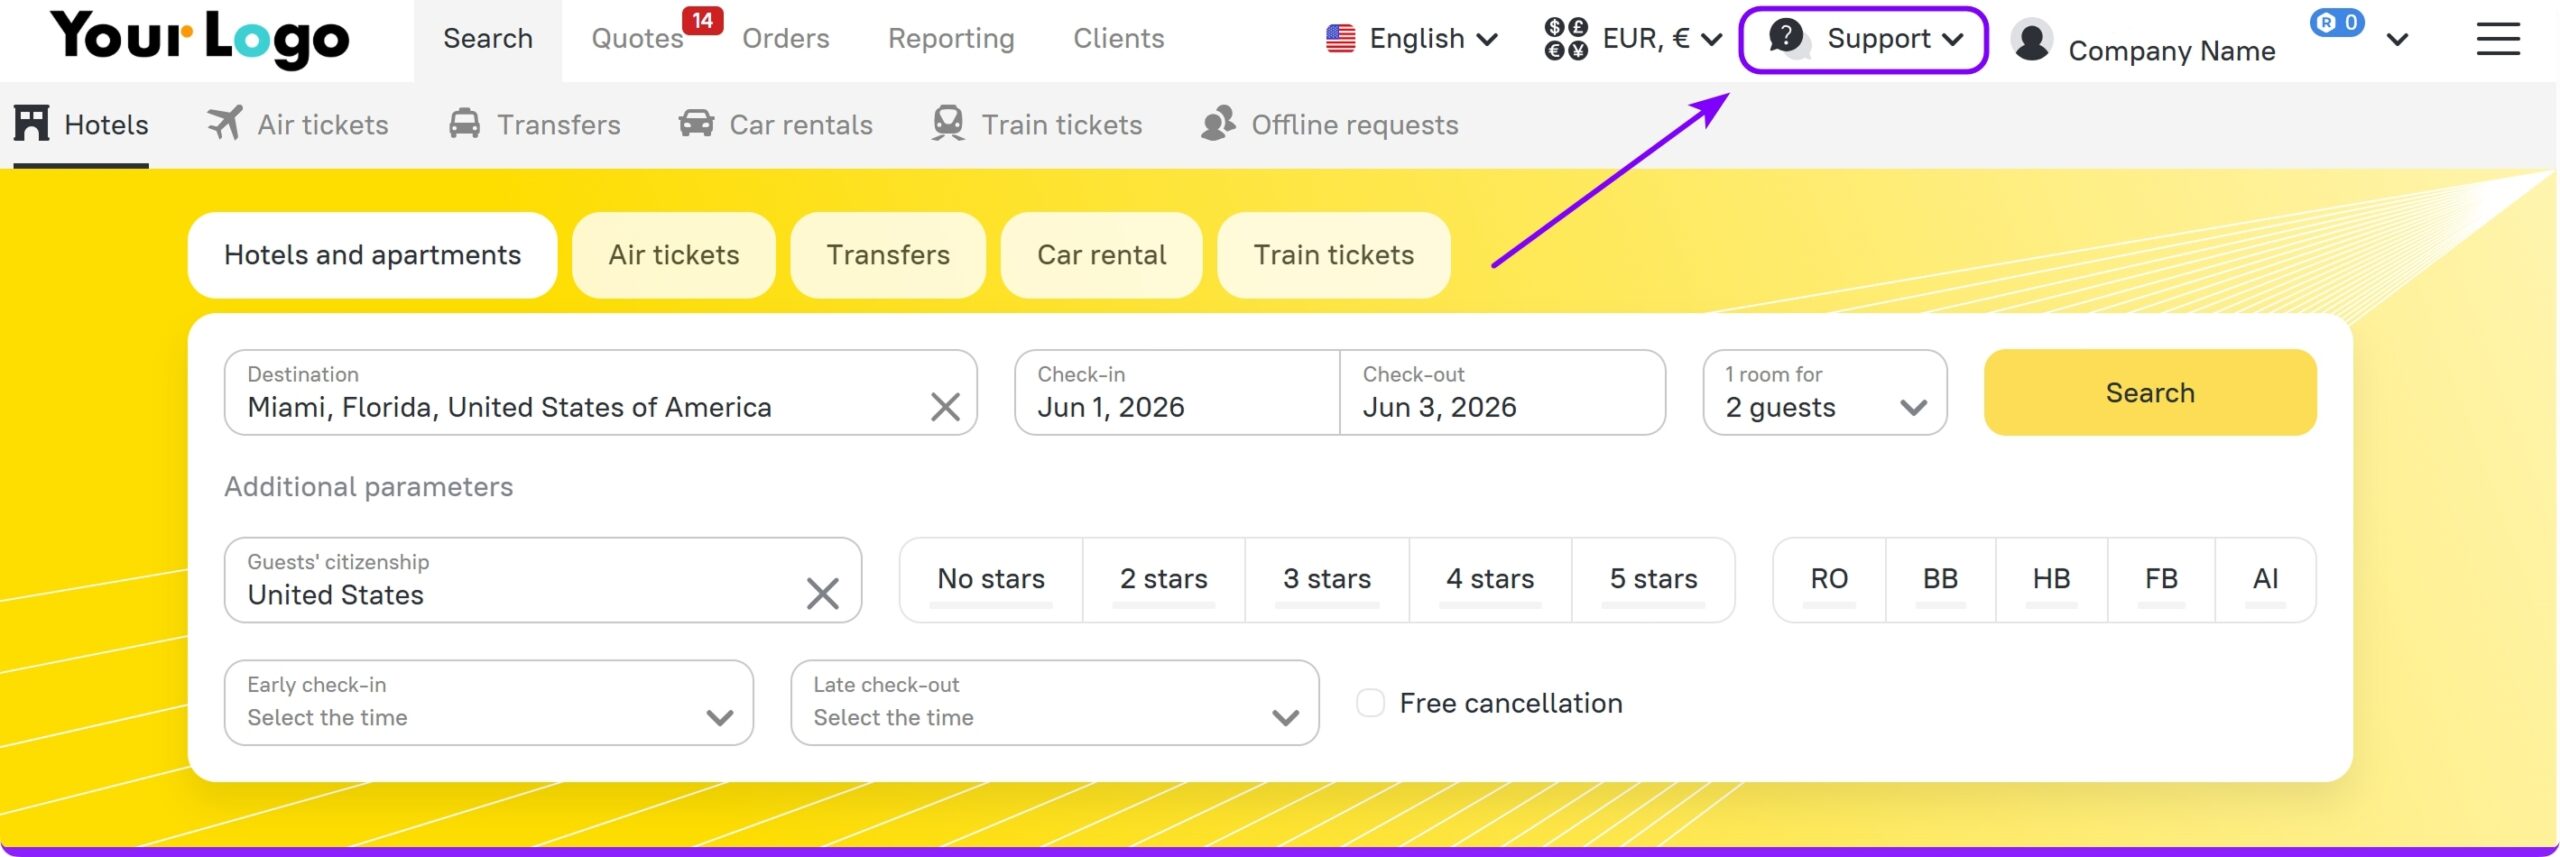Image resolution: width=2560 pixels, height=857 pixels.
Task: Open the Air tickets airplane icon section
Action: [x=225, y=124]
